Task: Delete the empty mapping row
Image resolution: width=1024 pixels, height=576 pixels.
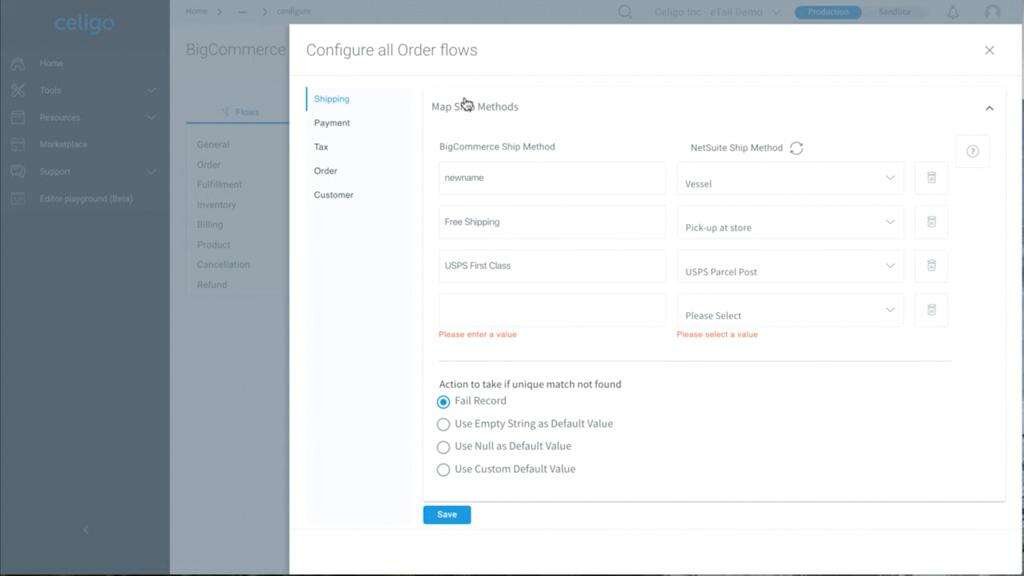Action: (931, 310)
